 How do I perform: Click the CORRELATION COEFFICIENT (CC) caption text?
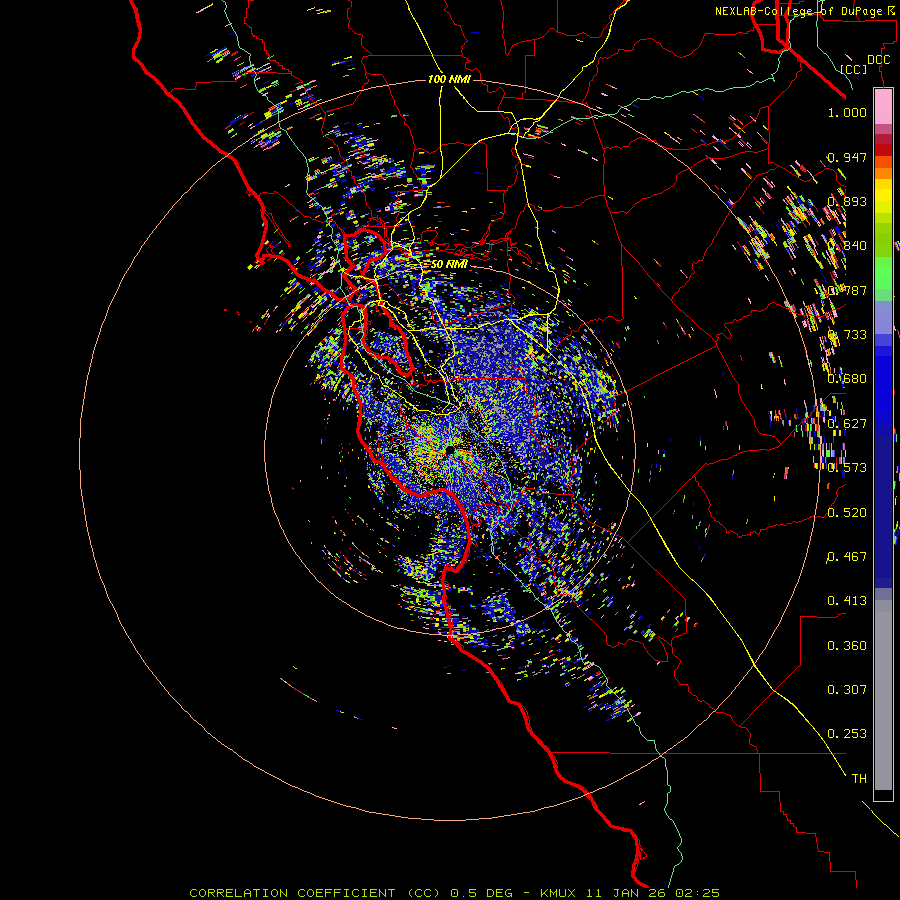315,893
